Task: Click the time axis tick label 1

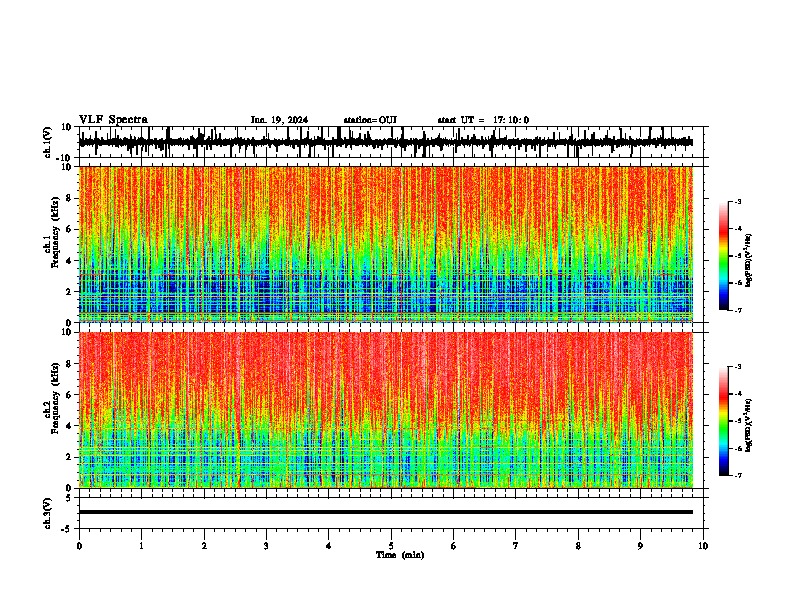Action: (x=141, y=546)
